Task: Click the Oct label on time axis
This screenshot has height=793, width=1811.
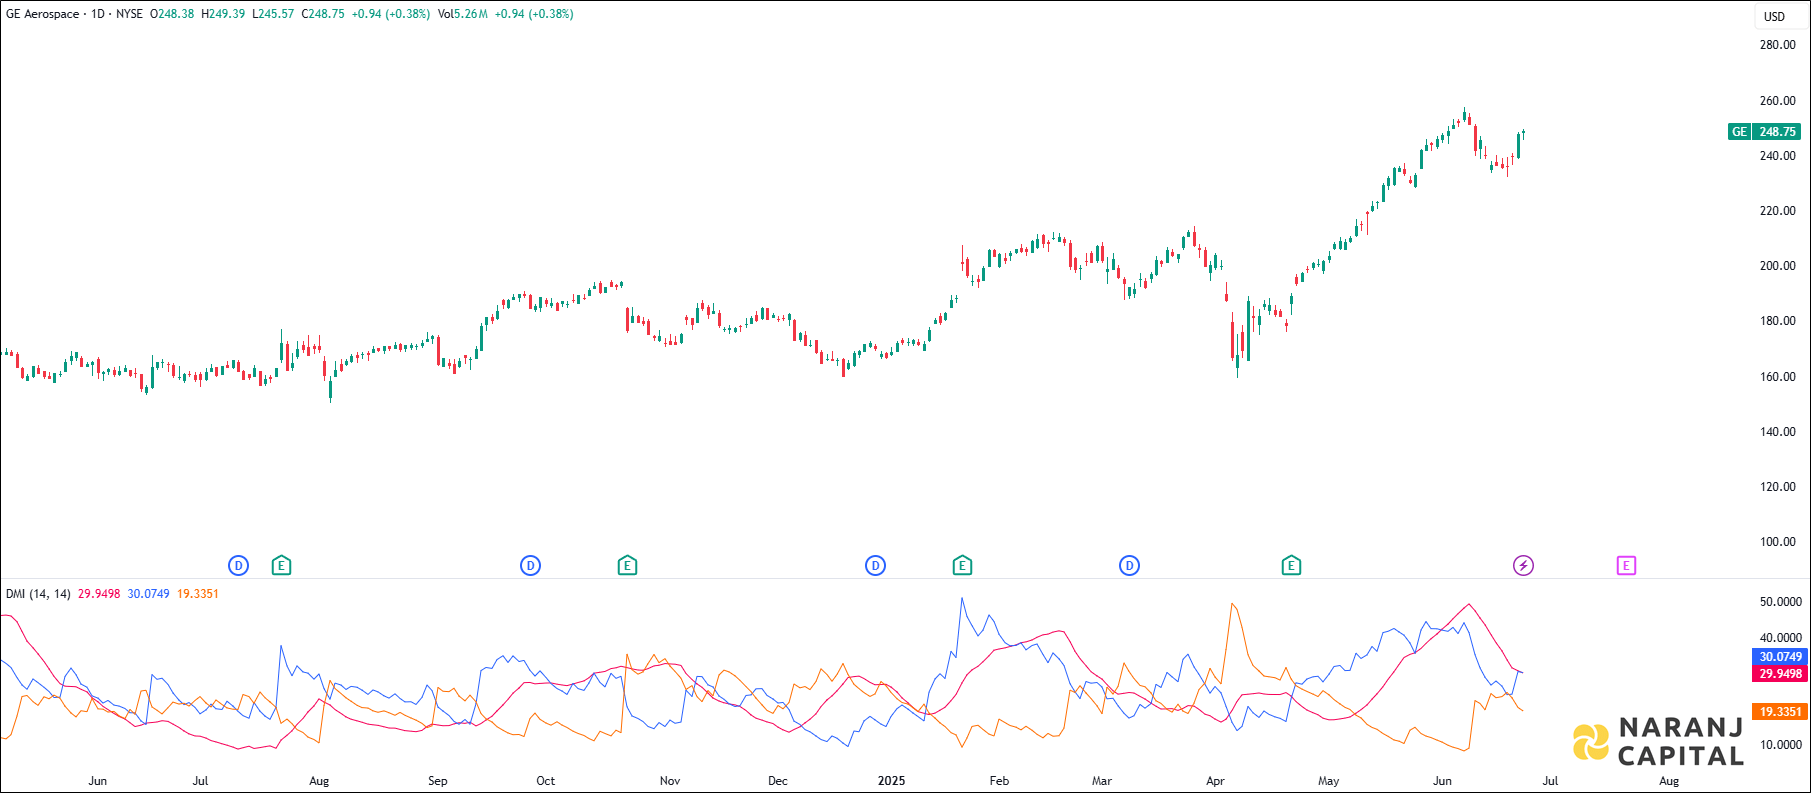Action: tap(546, 781)
